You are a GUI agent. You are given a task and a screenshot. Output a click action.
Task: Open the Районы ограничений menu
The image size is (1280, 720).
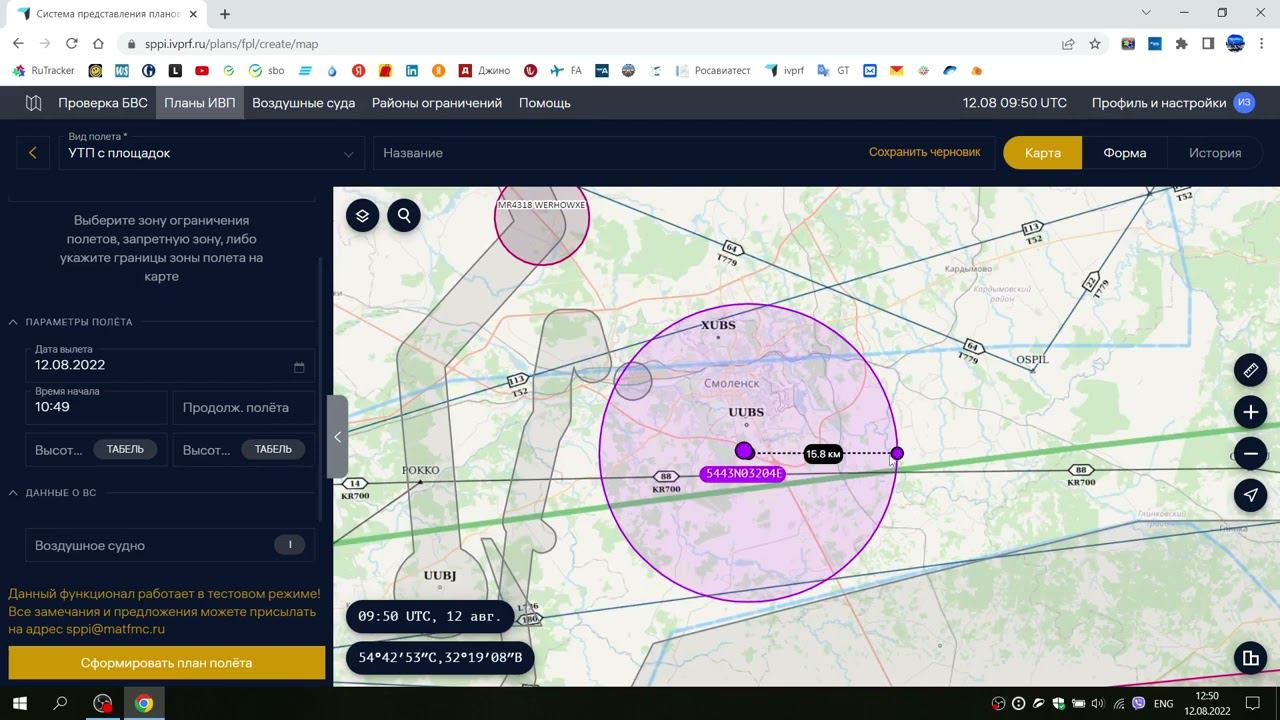(x=436, y=103)
